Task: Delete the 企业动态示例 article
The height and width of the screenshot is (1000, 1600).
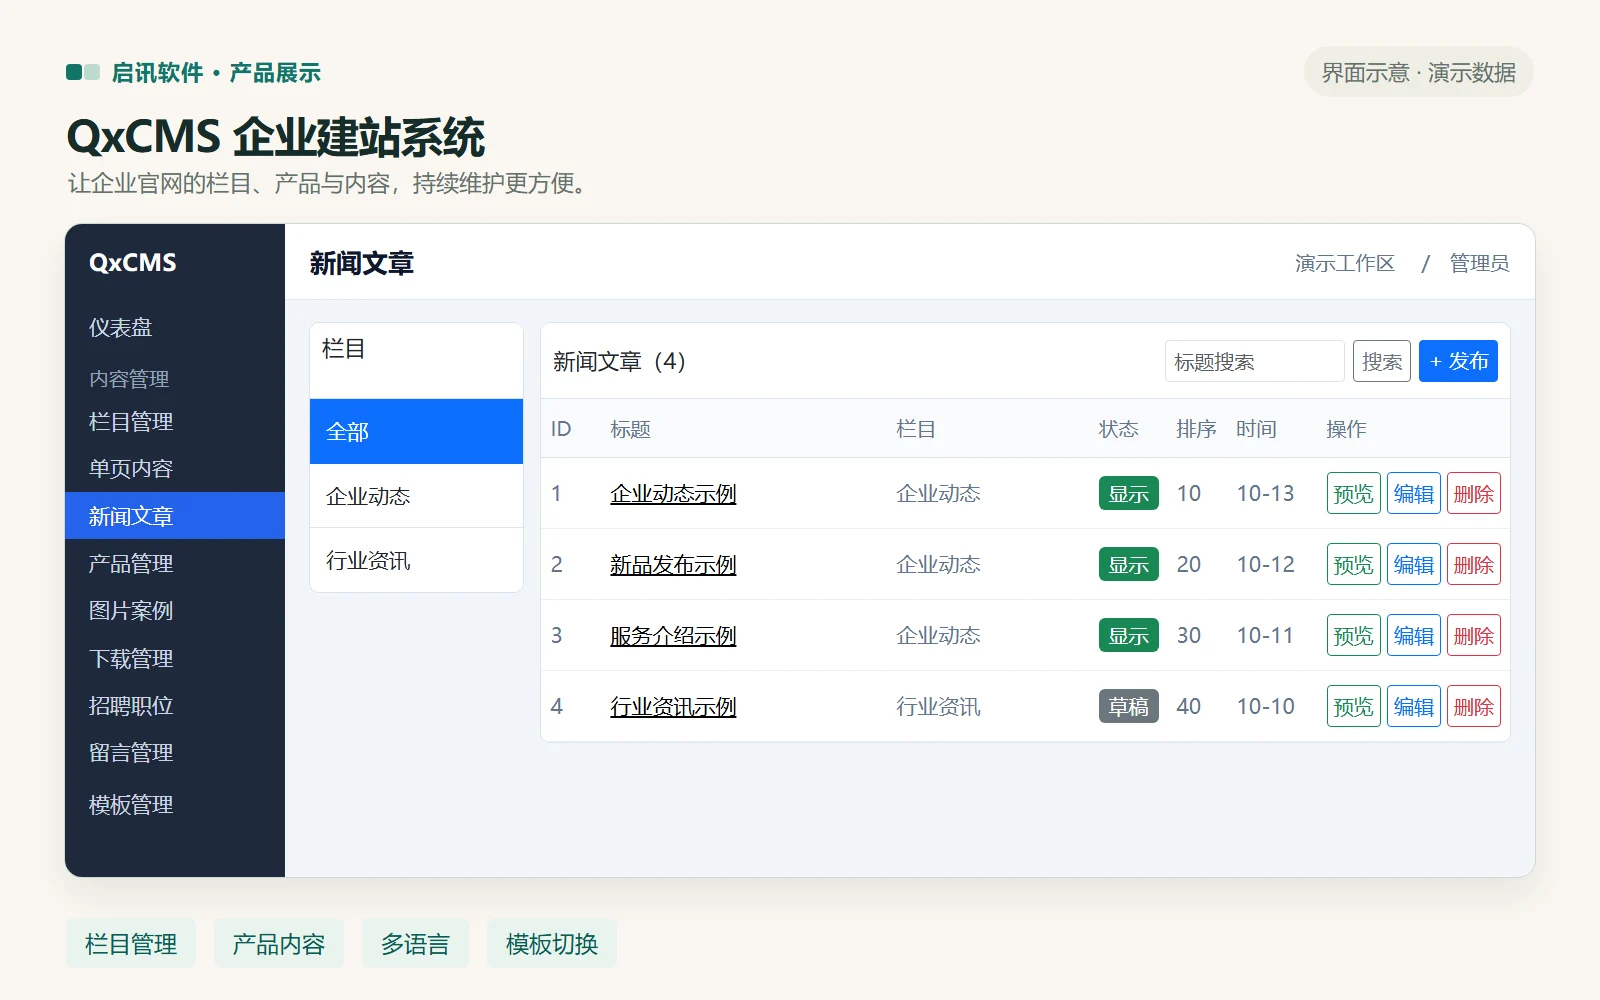Action: coord(1474,493)
